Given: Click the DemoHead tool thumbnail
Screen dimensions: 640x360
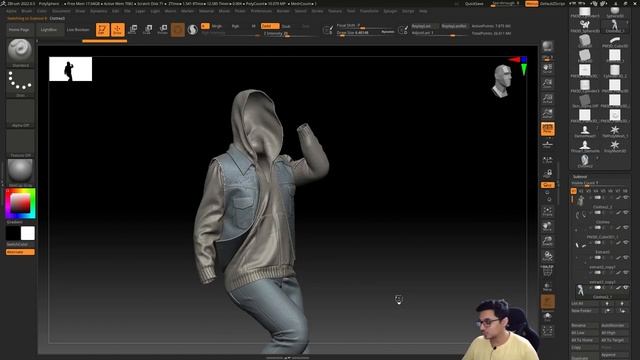Looking at the screenshot, I should click(x=584, y=132).
